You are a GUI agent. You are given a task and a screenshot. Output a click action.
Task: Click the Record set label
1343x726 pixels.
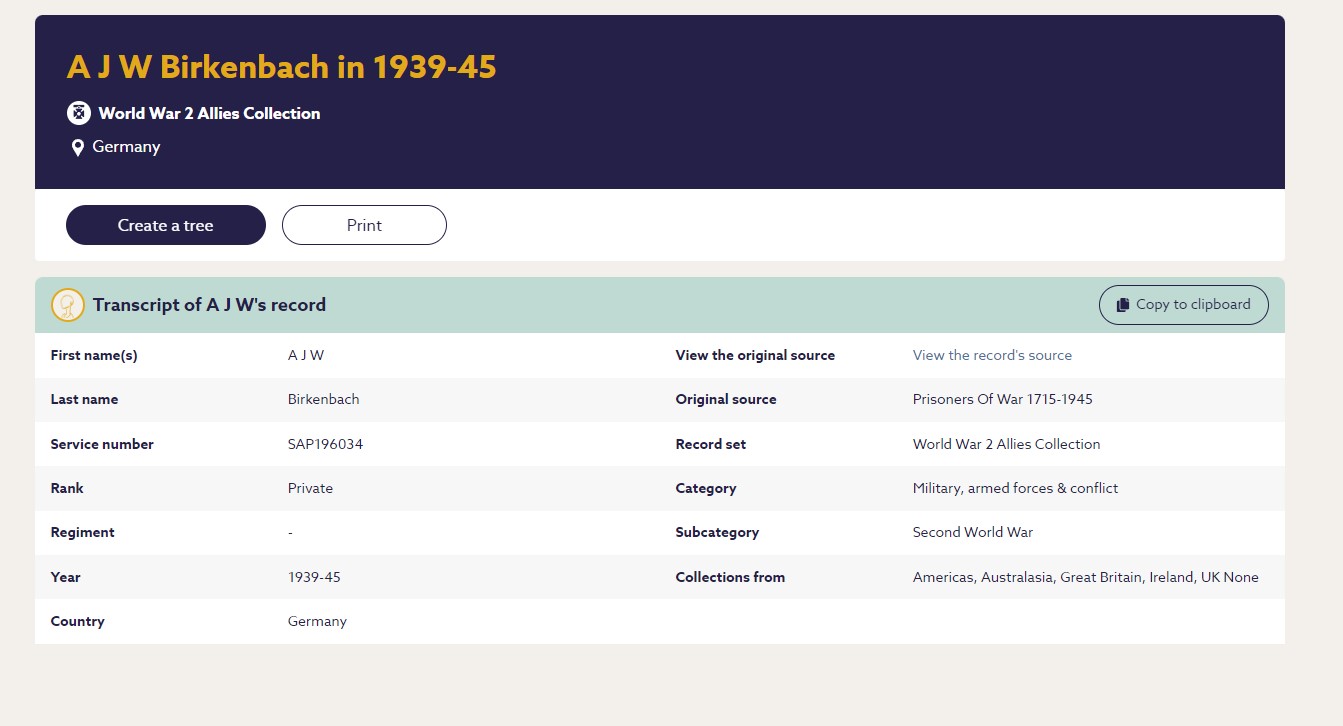coord(711,444)
